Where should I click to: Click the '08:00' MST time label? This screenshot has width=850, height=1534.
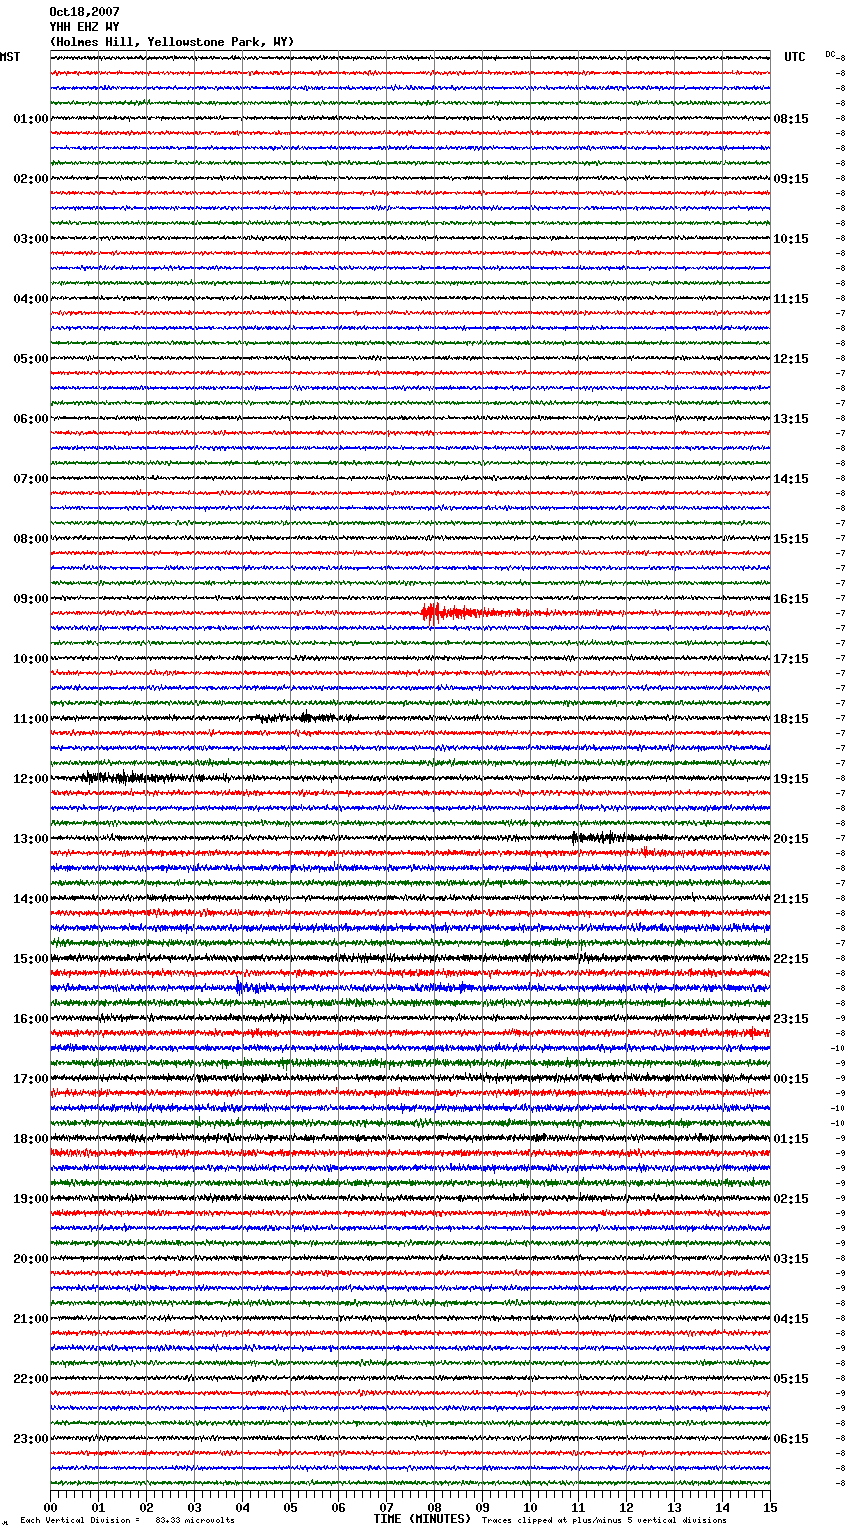[31, 539]
